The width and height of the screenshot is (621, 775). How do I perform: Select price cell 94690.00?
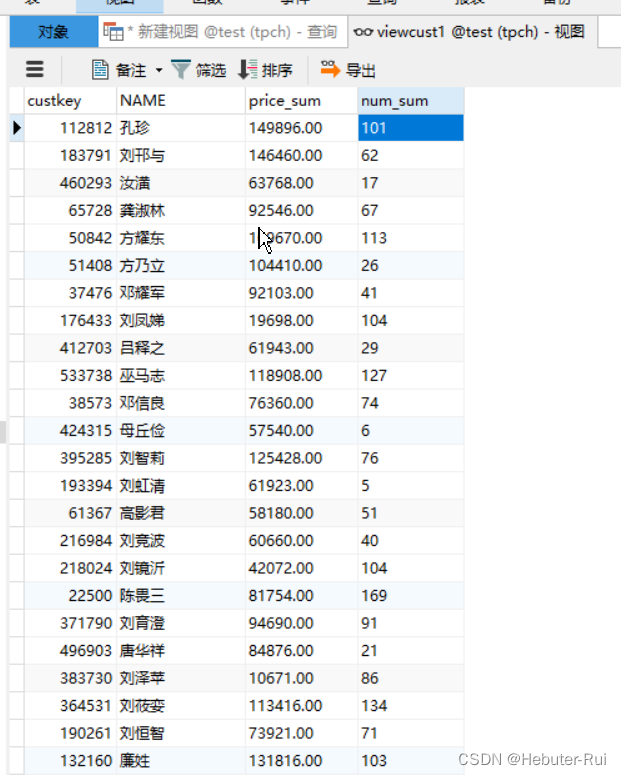(x=302, y=623)
